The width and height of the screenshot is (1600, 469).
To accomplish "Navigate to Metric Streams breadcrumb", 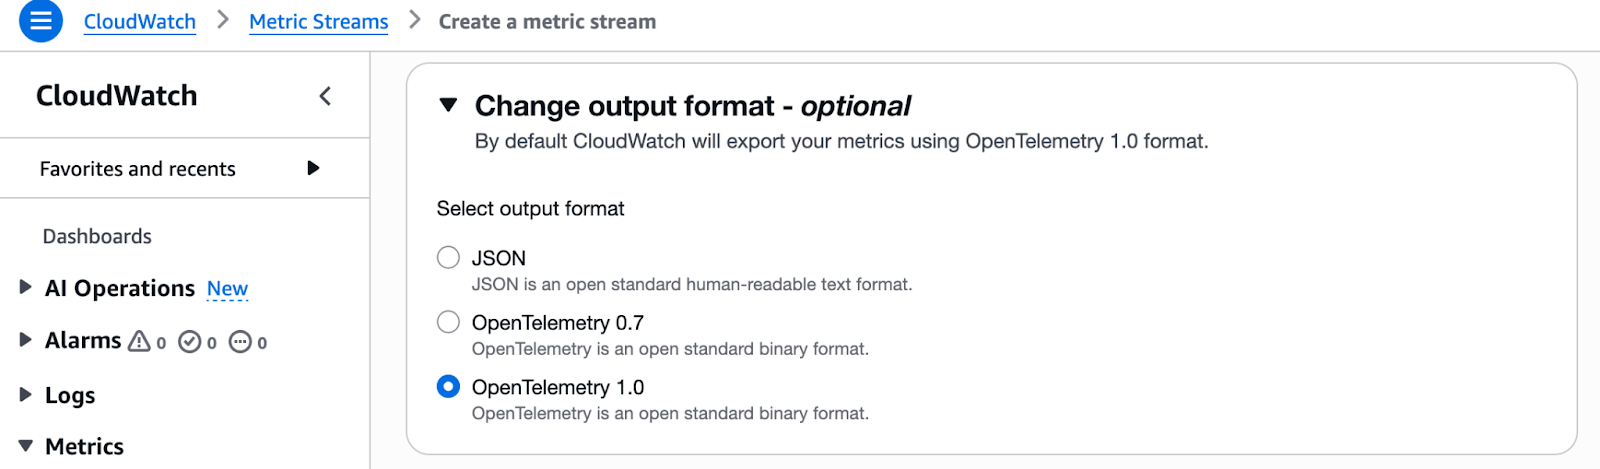I will (318, 22).
